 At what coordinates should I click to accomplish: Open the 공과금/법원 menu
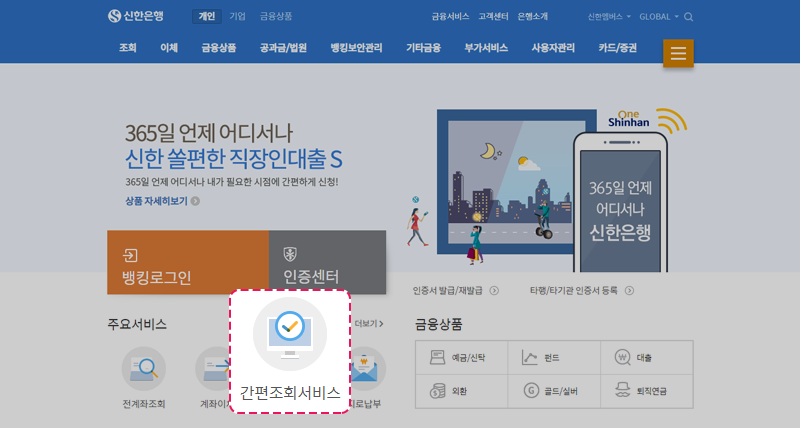point(283,48)
